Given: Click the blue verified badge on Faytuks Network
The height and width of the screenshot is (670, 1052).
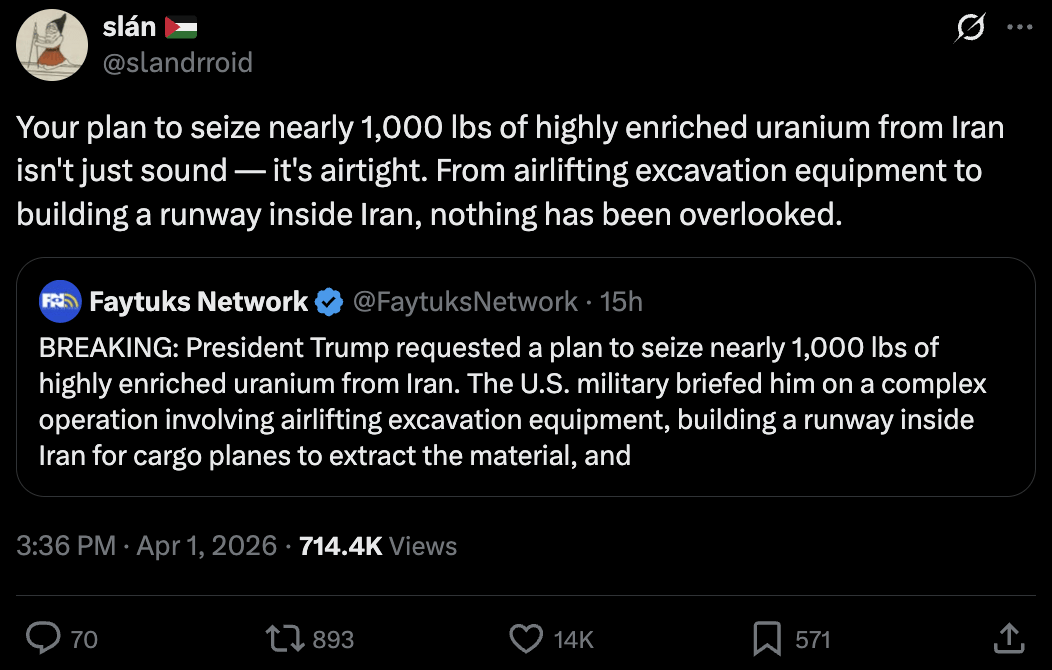Looking at the screenshot, I should tap(329, 301).
